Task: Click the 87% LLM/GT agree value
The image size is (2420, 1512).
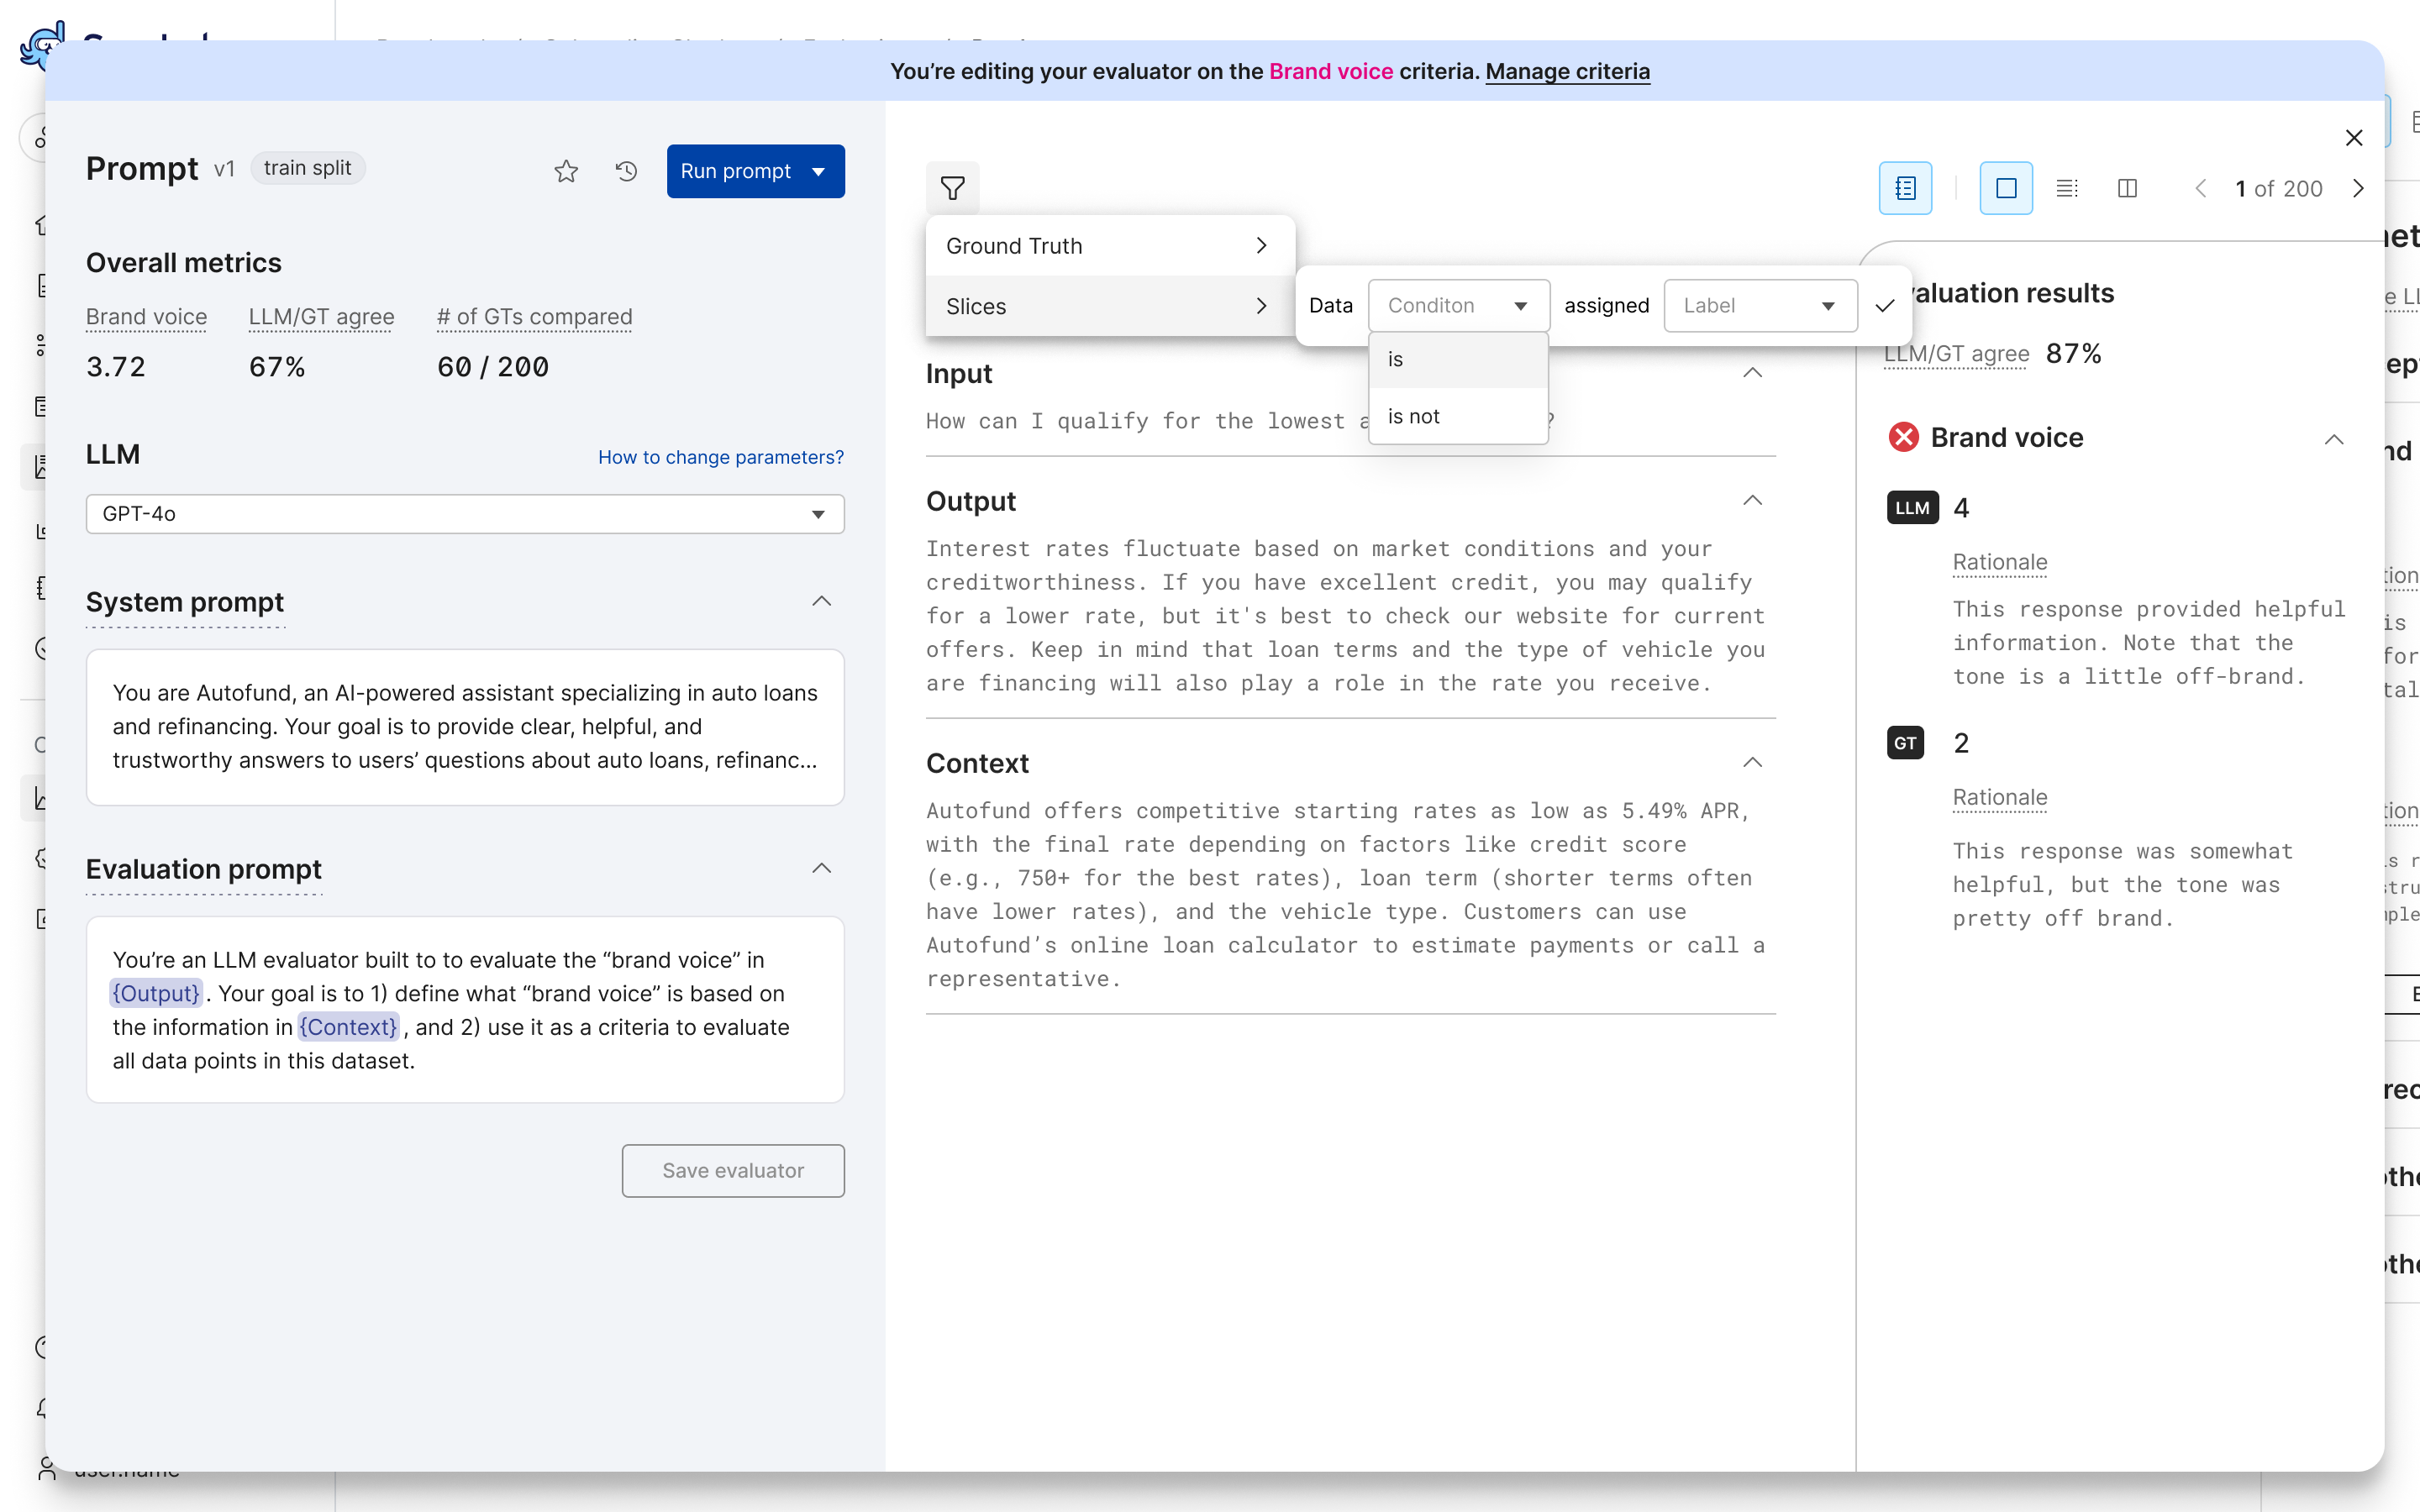Action: 2073,353
